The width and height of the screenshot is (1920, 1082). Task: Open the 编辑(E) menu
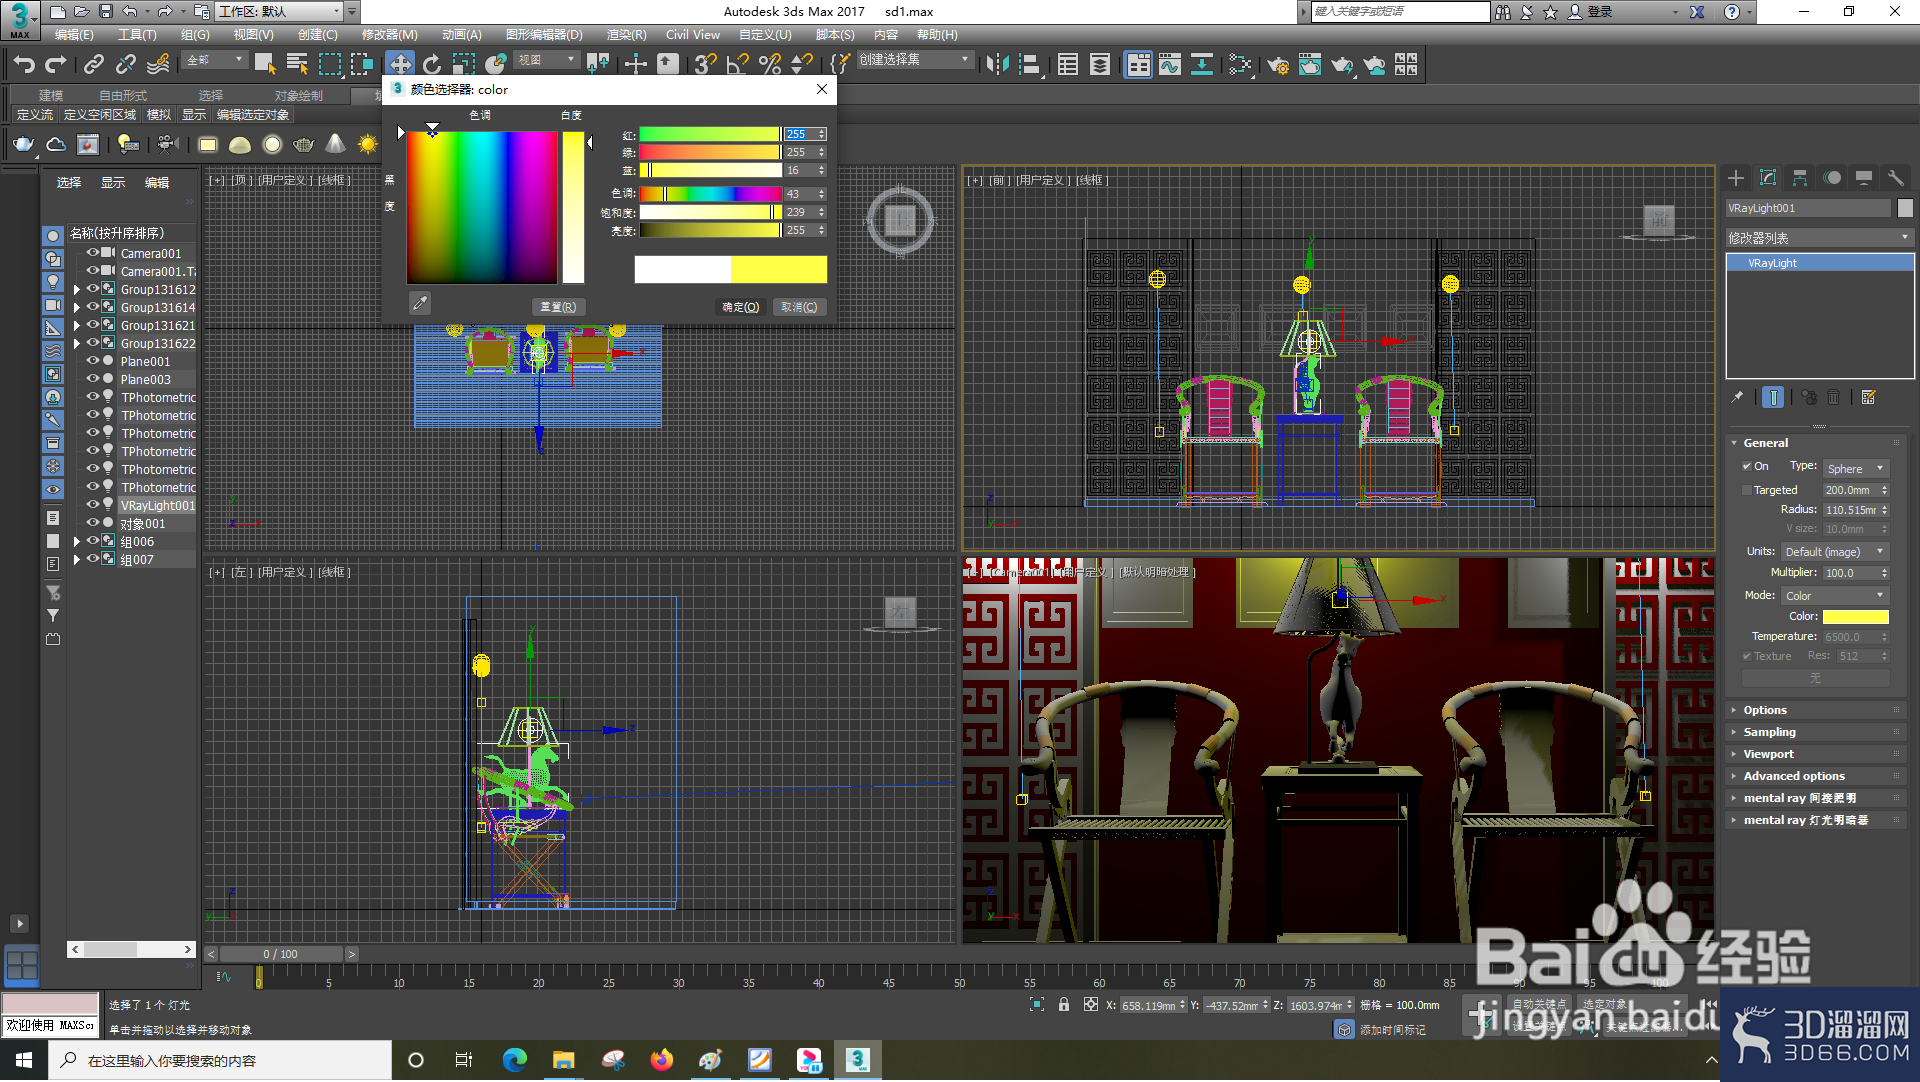(74, 35)
